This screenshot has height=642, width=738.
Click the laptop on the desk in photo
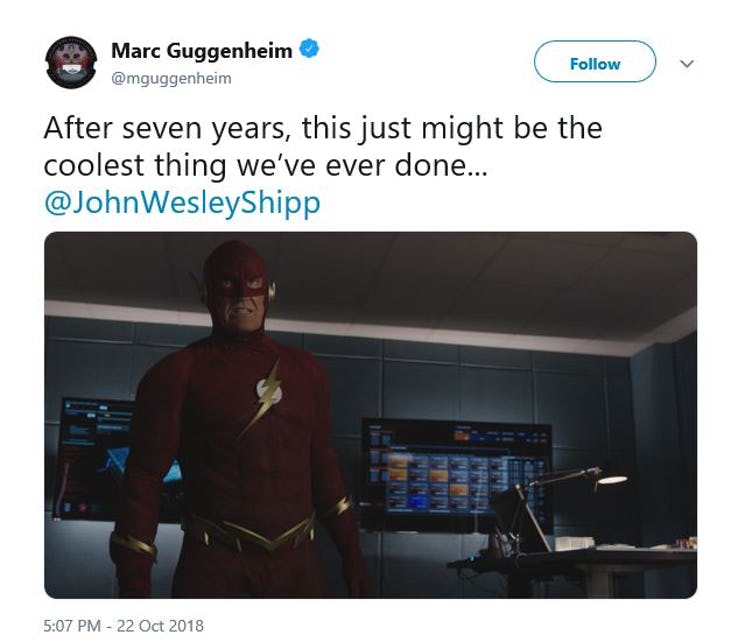pos(522,519)
